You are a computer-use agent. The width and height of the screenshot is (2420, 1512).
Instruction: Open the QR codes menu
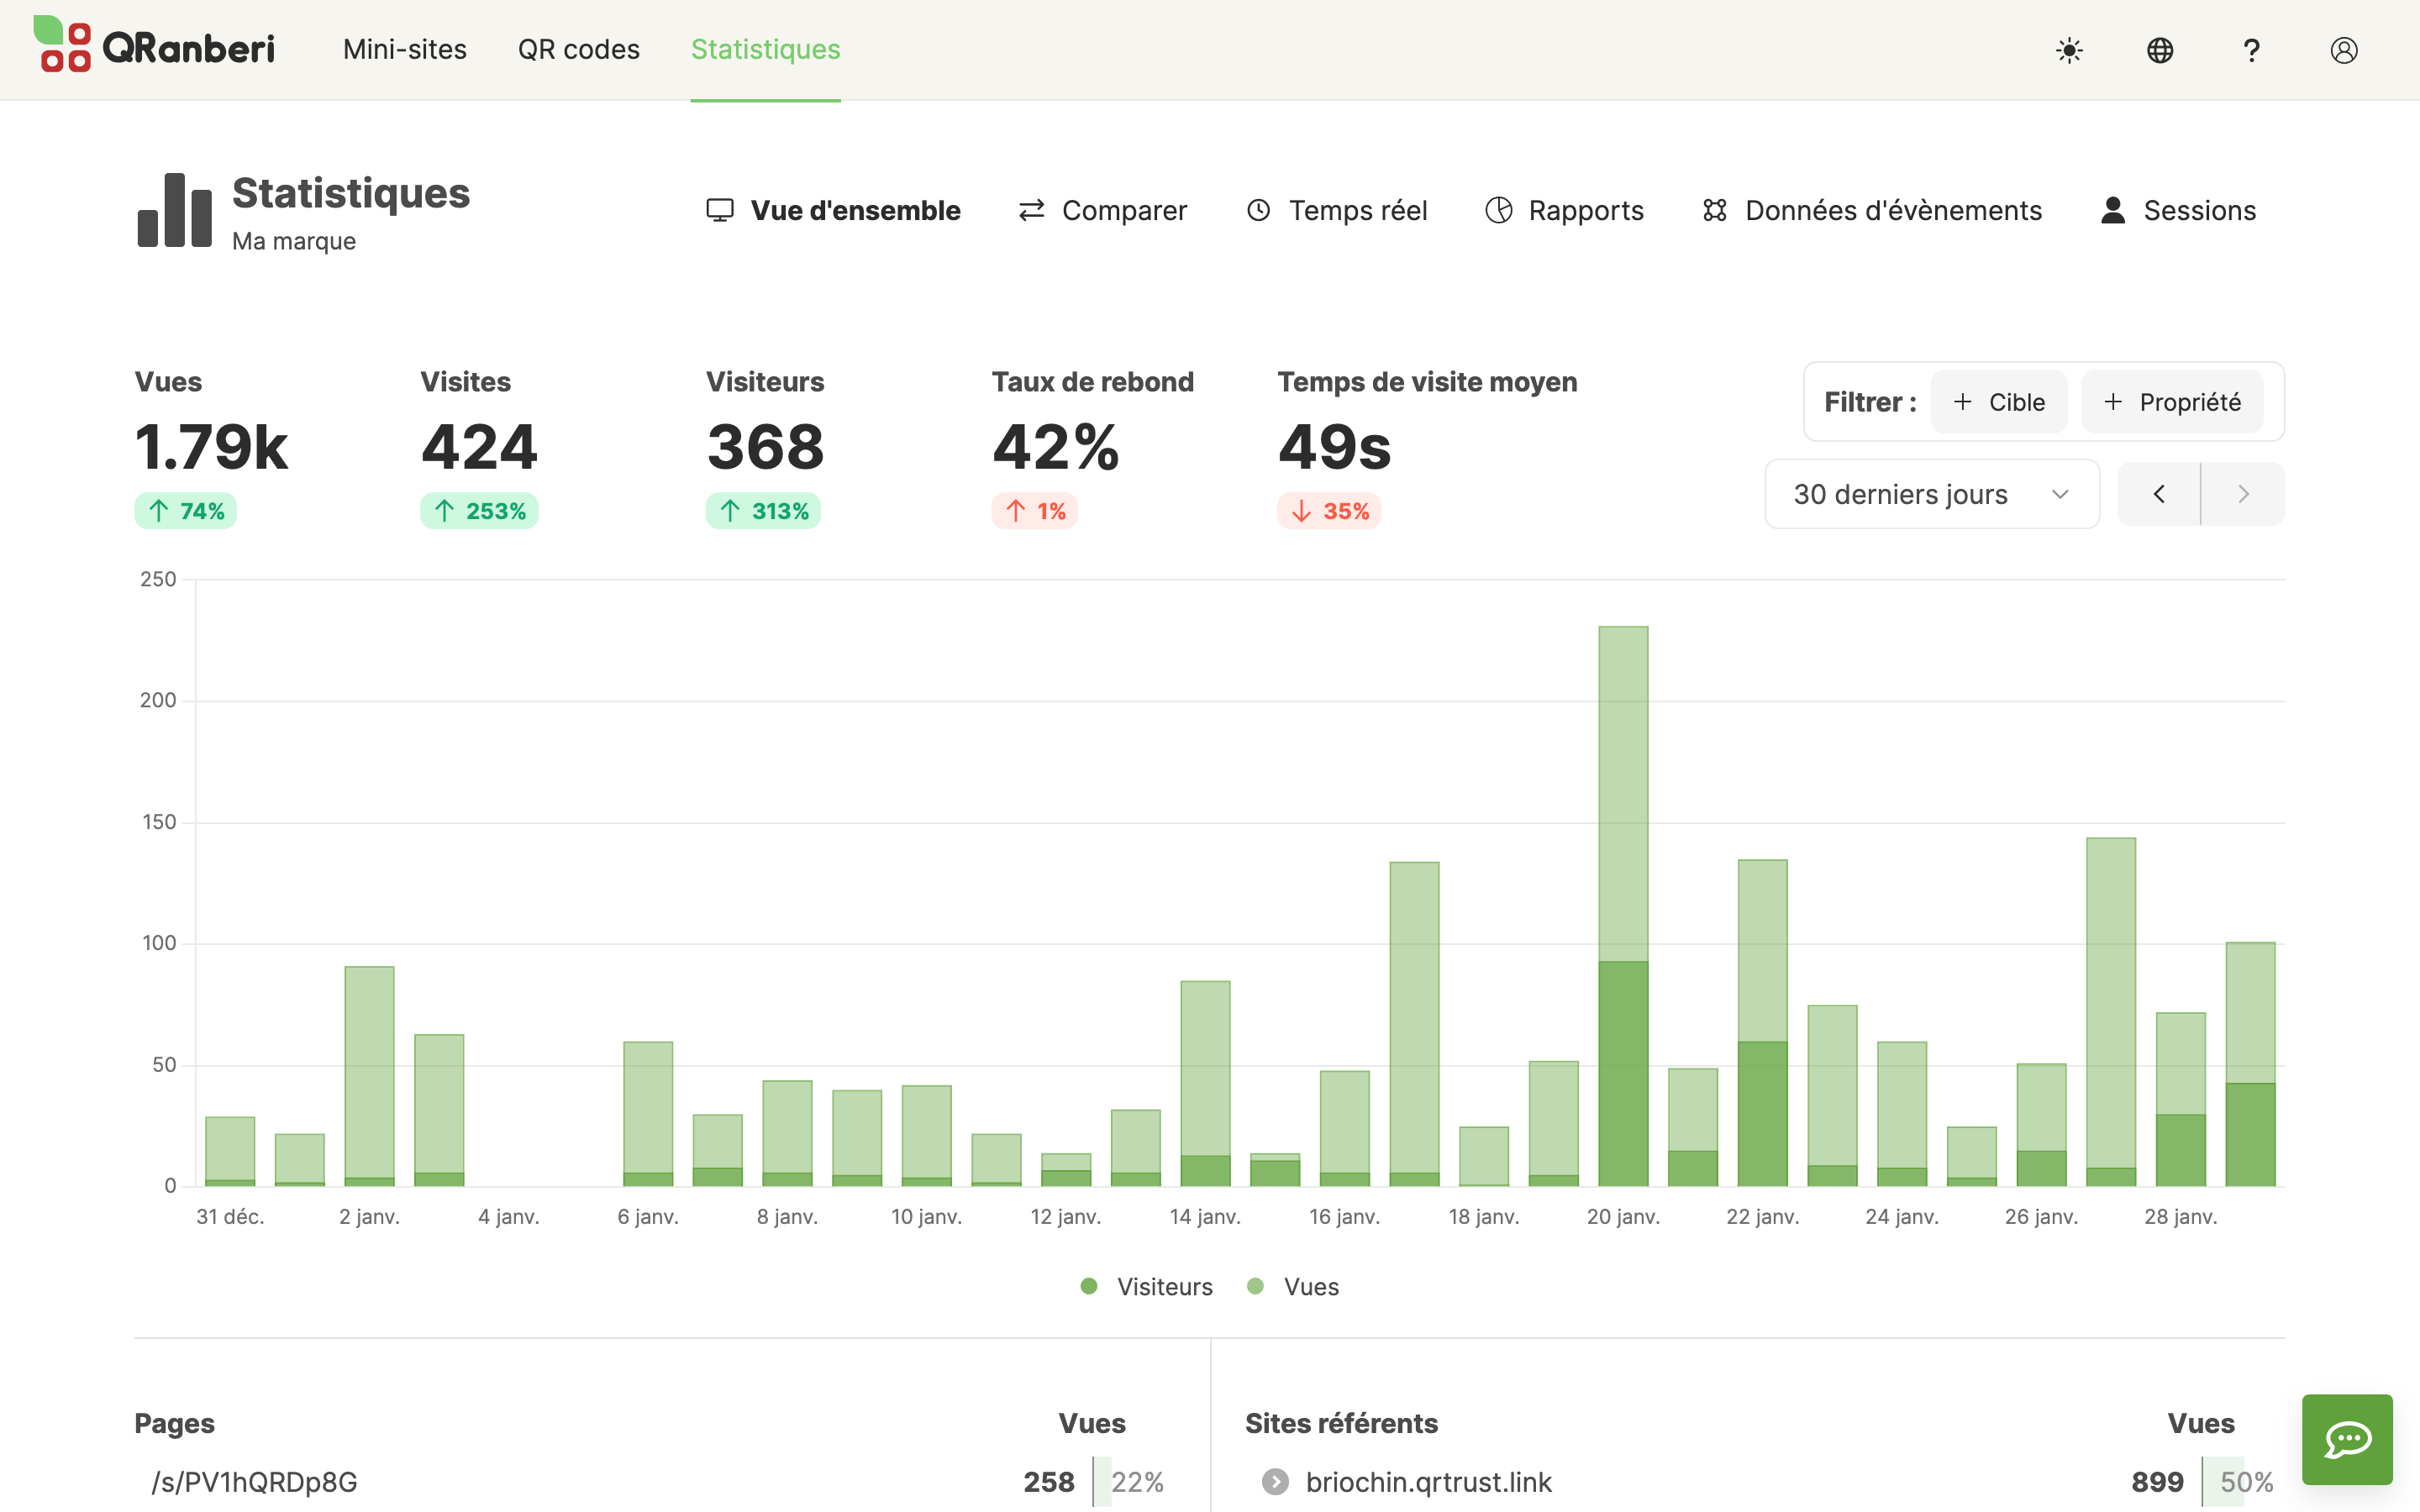pos(578,50)
